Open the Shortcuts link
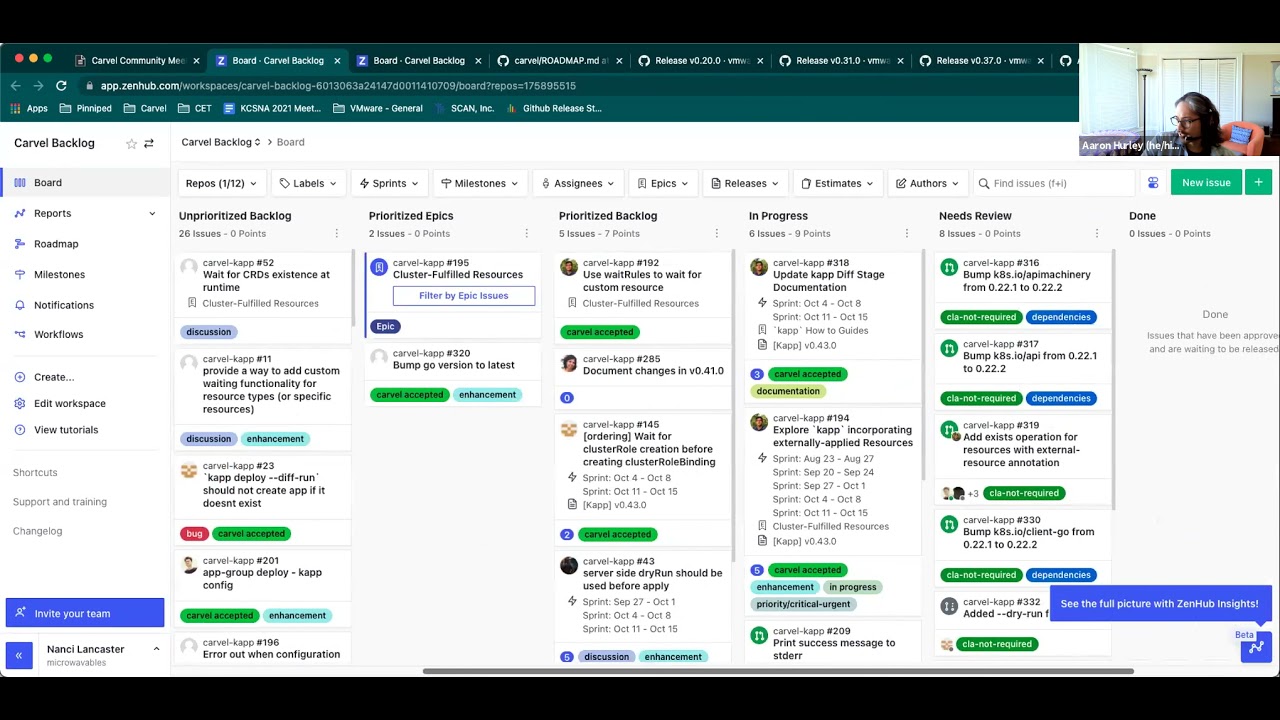 [x=35, y=472]
